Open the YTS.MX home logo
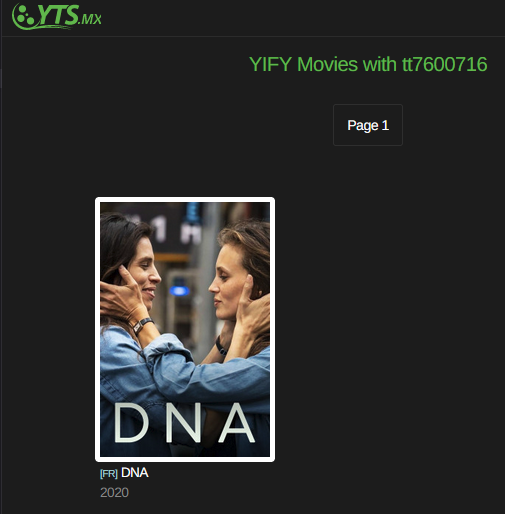Image resolution: width=505 pixels, height=514 pixels. coord(57,17)
